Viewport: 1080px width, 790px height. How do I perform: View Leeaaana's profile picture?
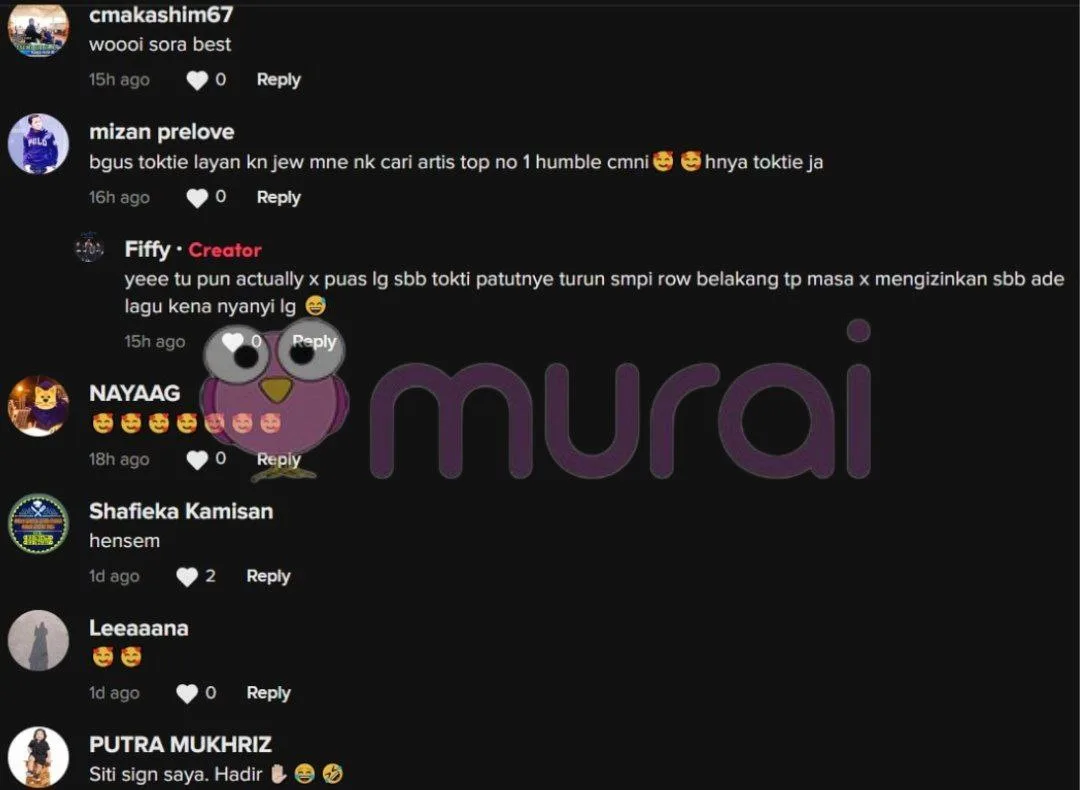tap(38, 640)
